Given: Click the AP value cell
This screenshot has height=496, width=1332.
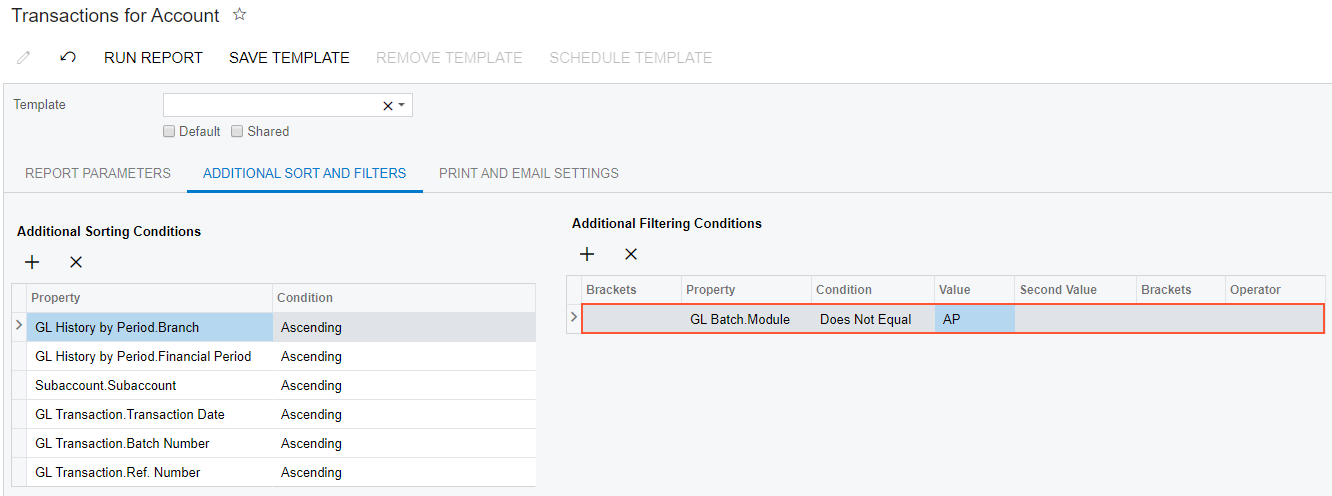Looking at the screenshot, I should point(973,319).
